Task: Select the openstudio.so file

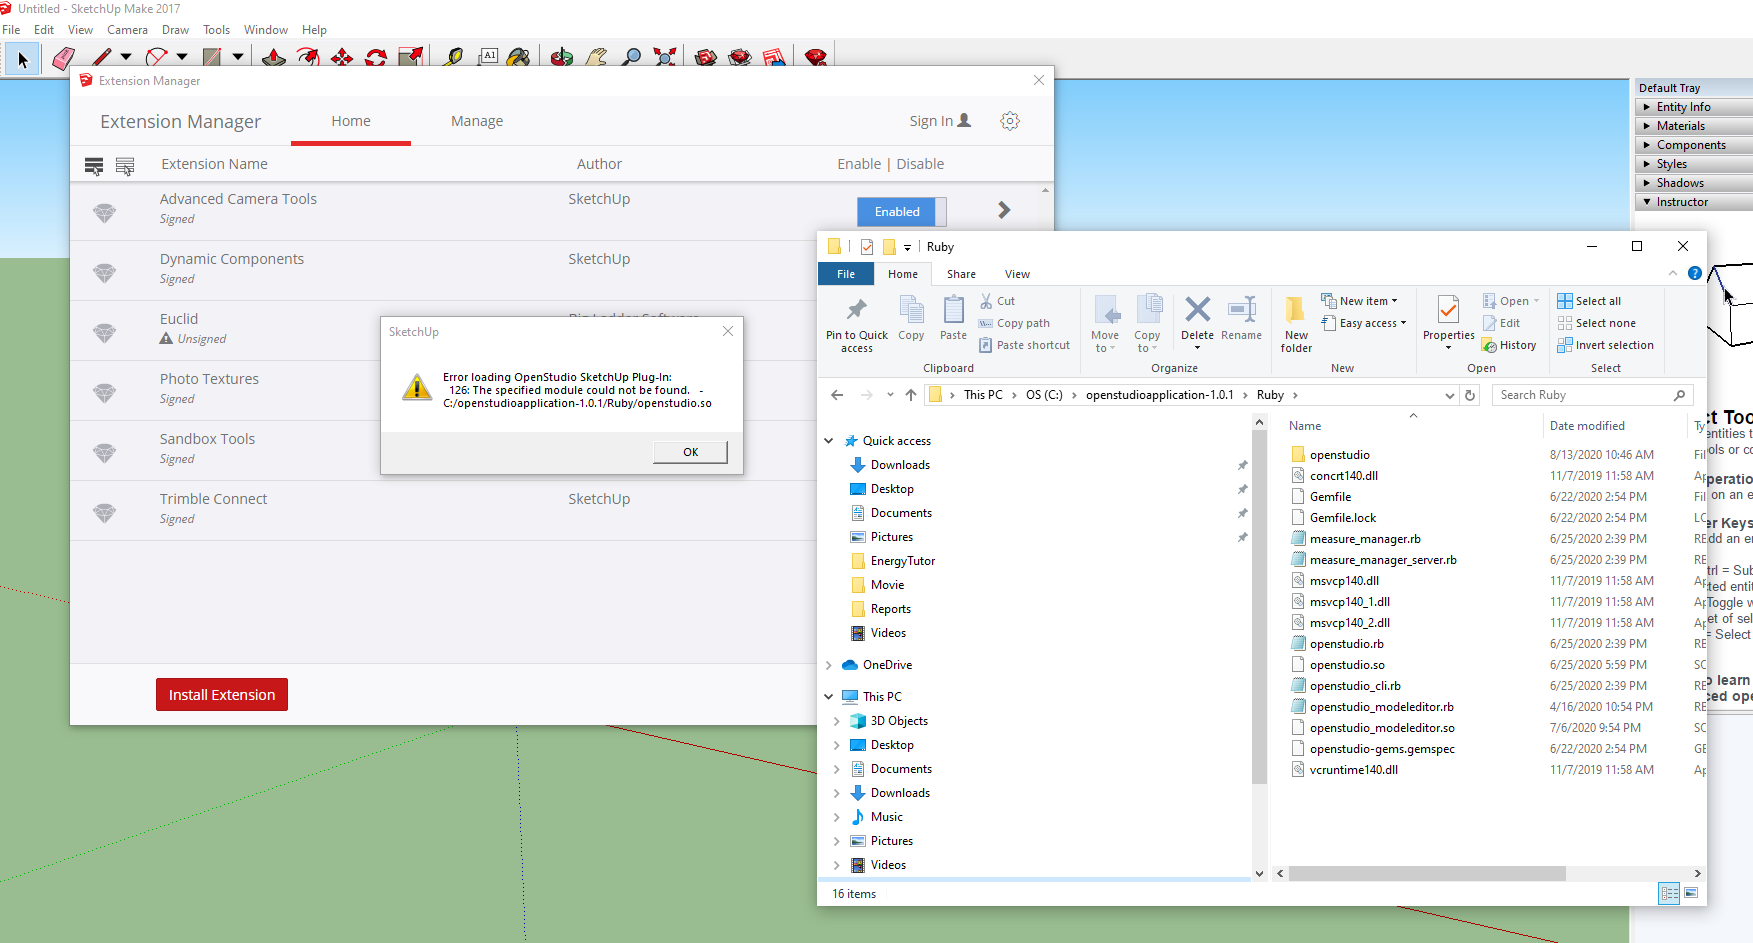Action: (x=1347, y=665)
